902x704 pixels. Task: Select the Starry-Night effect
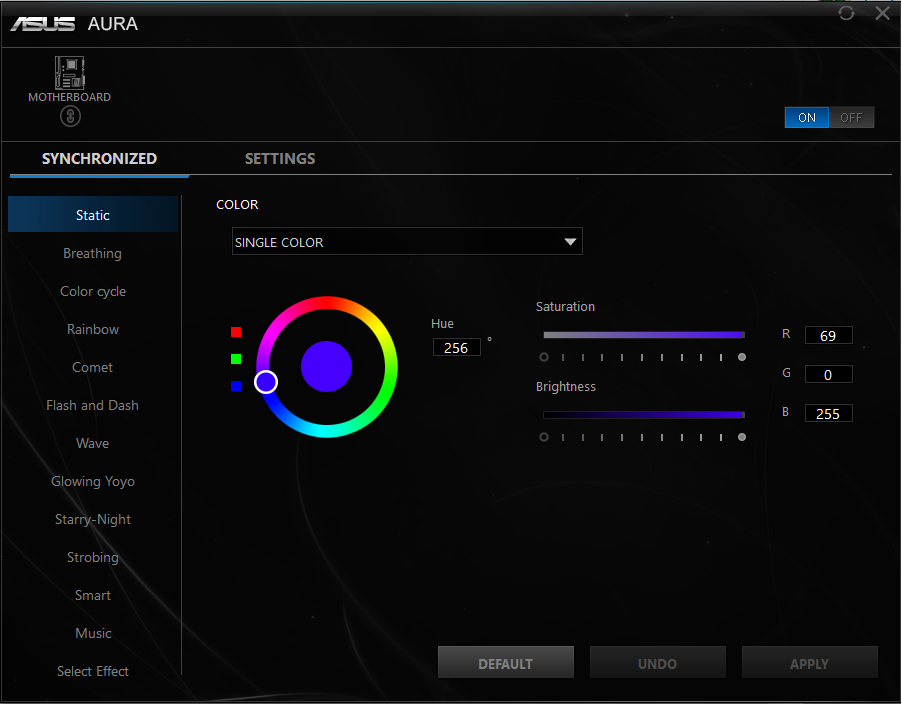(93, 519)
